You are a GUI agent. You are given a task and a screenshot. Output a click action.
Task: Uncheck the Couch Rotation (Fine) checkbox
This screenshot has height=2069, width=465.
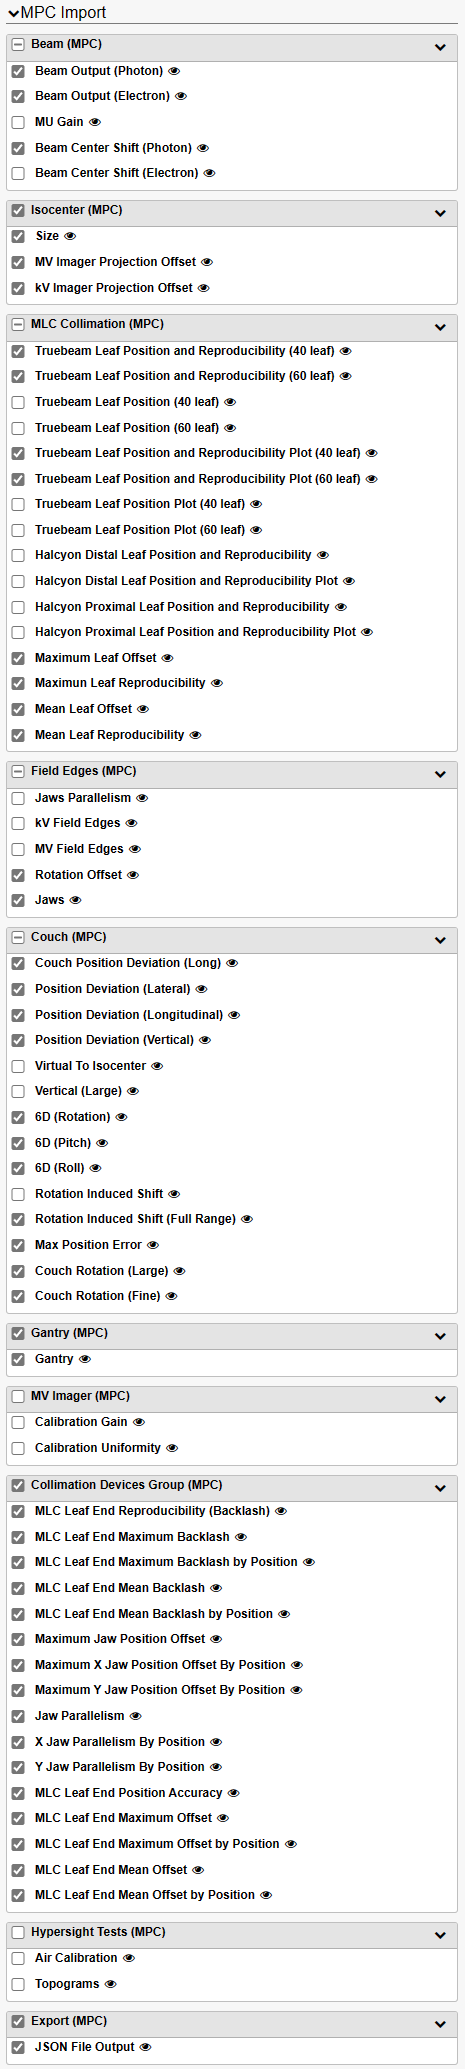click(x=18, y=1296)
